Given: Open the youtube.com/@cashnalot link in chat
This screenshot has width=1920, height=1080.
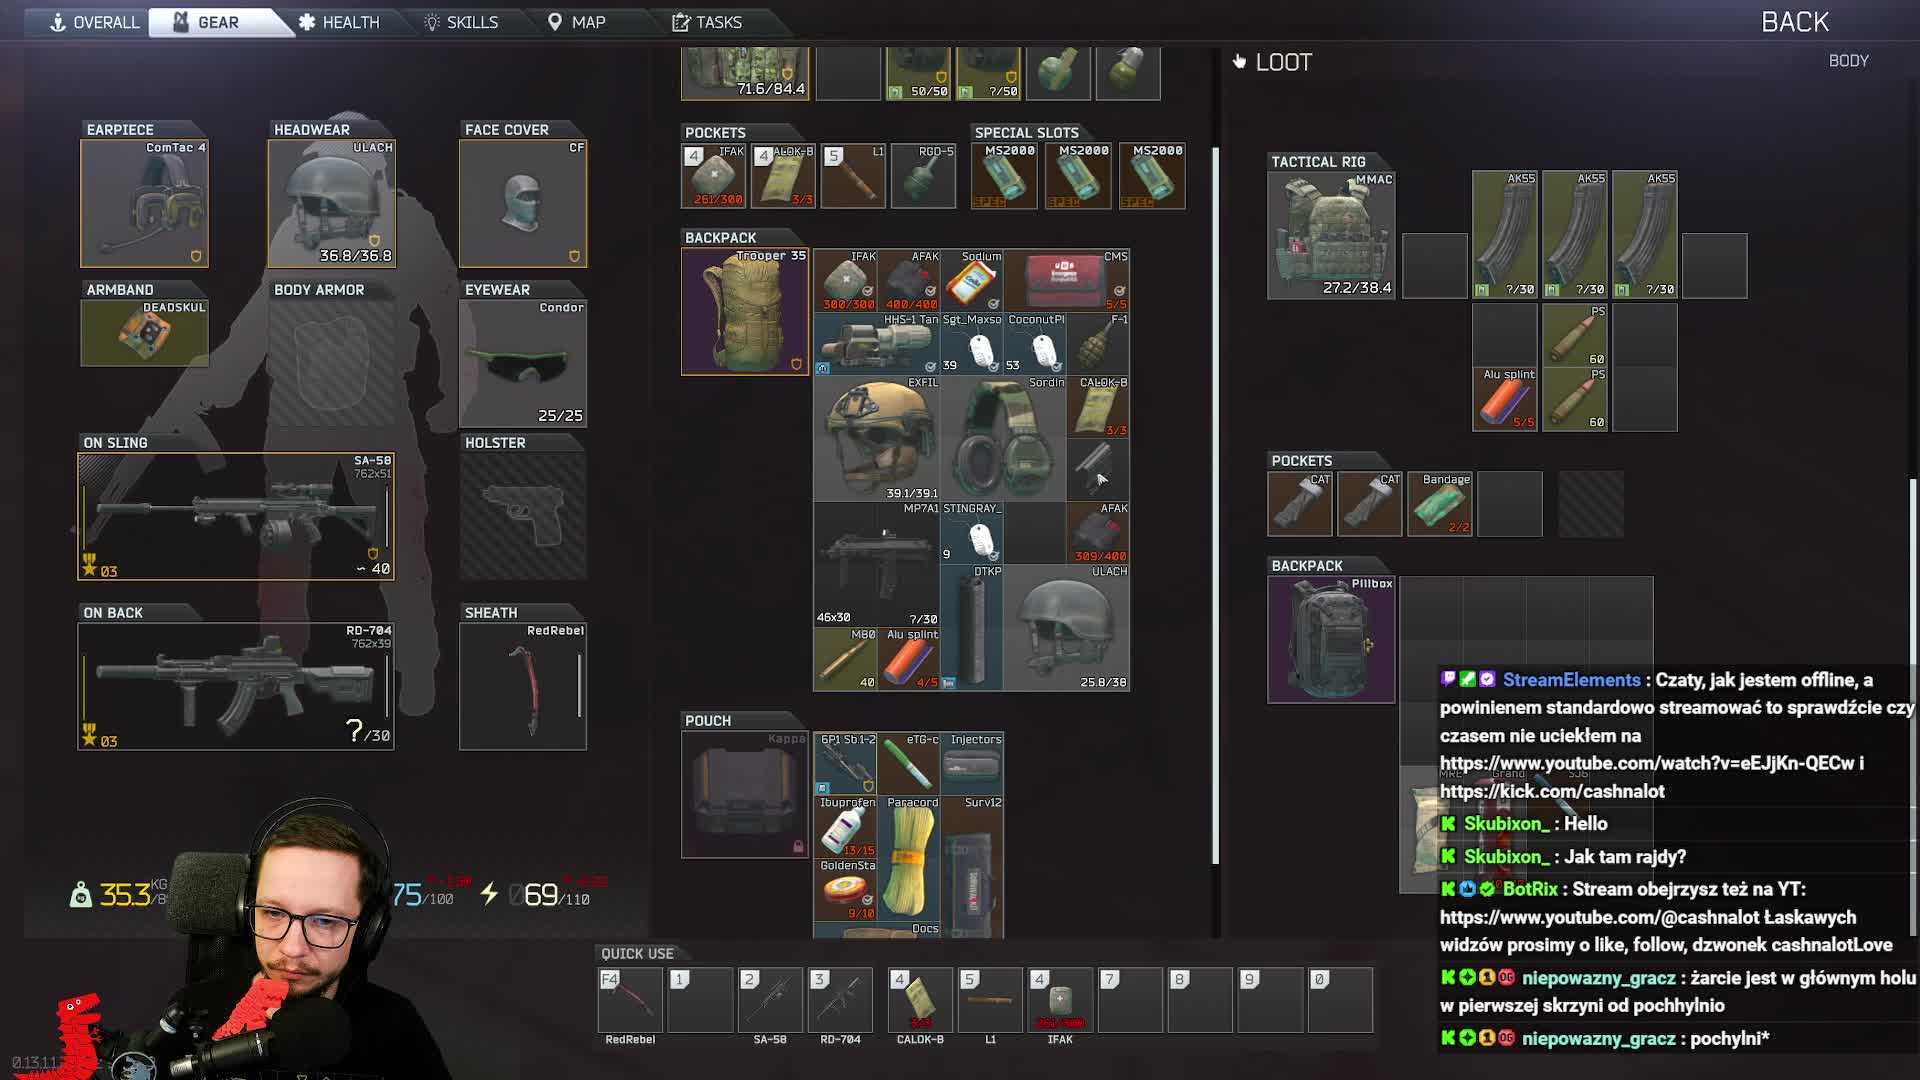Looking at the screenshot, I should (1600, 917).
